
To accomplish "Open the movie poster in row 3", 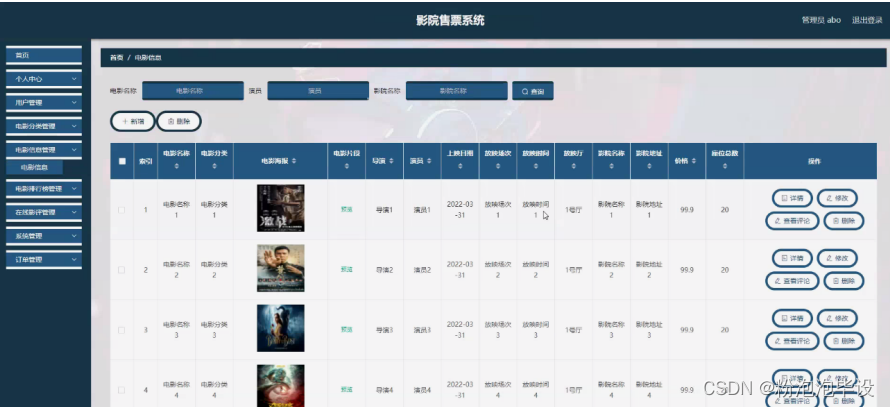I will (x=280, y=328).
